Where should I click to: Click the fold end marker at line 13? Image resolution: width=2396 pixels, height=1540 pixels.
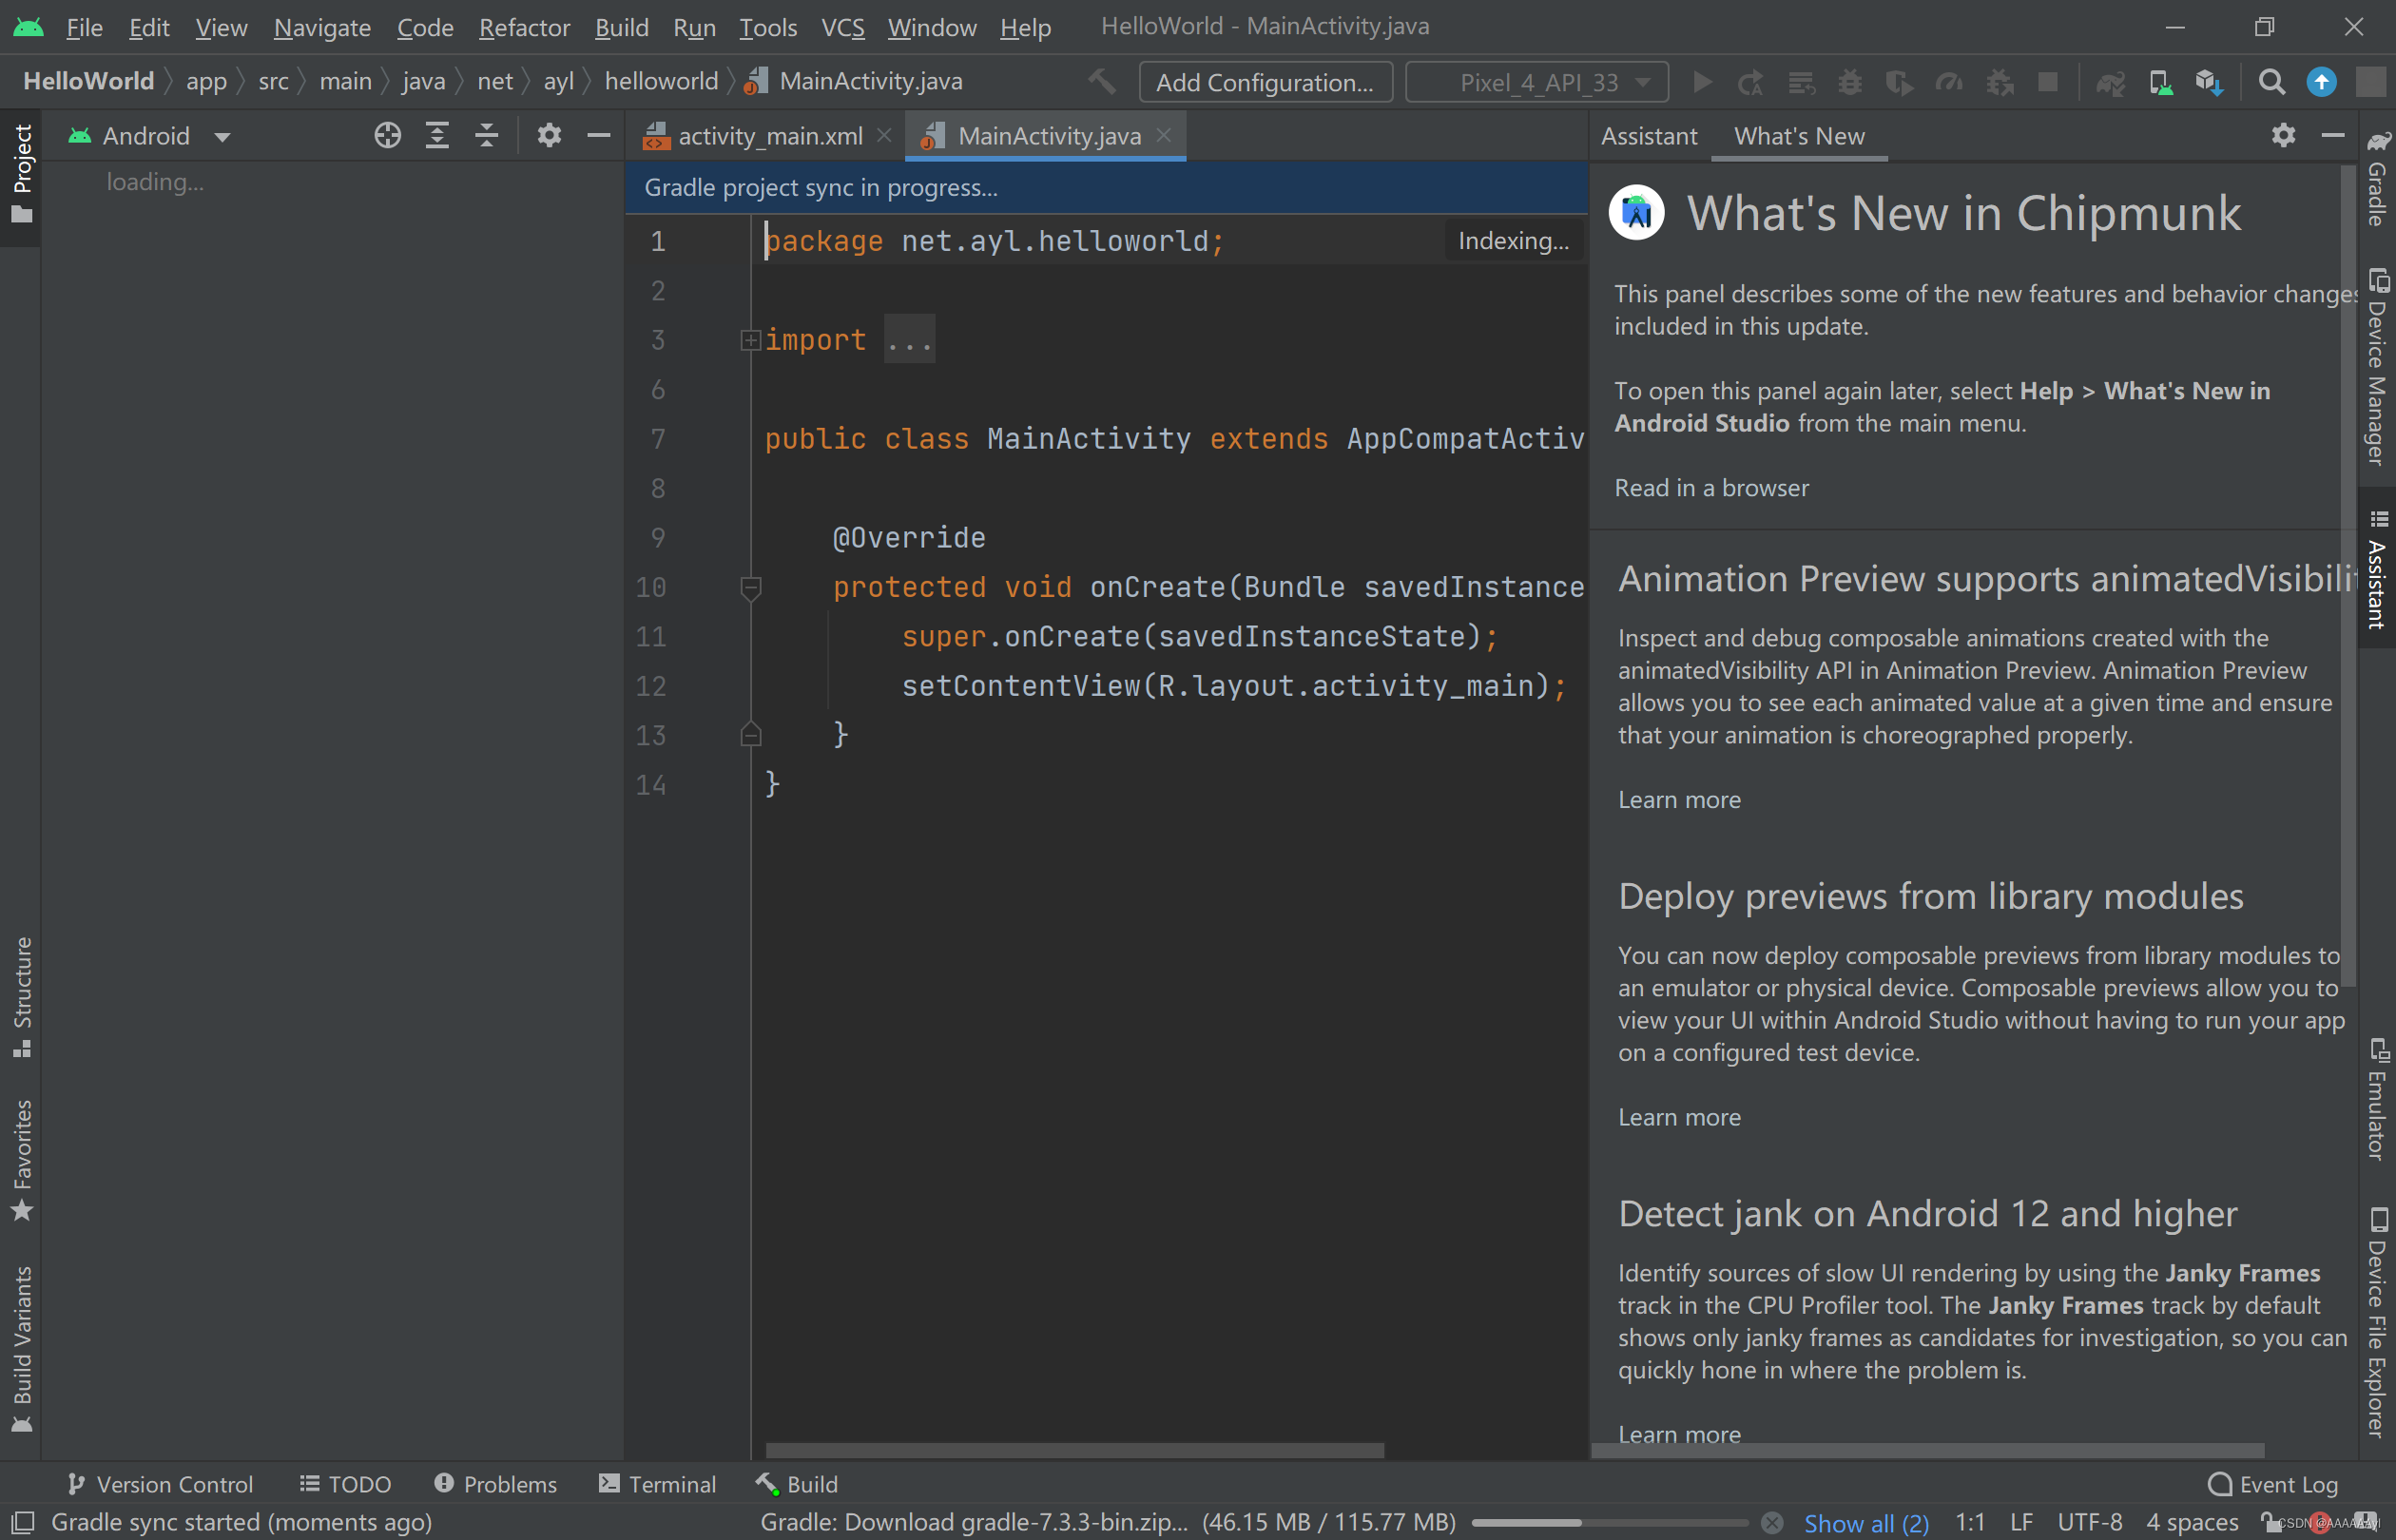[x=750, y=735]
